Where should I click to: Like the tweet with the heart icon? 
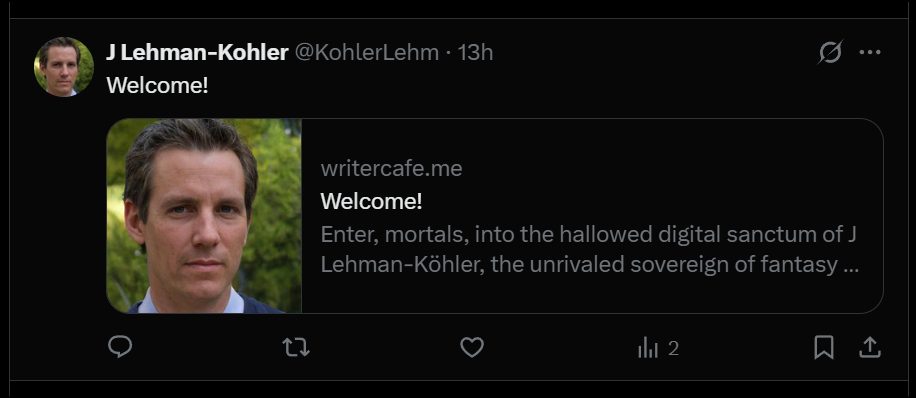pyautogui.click(x=472, y=348)
